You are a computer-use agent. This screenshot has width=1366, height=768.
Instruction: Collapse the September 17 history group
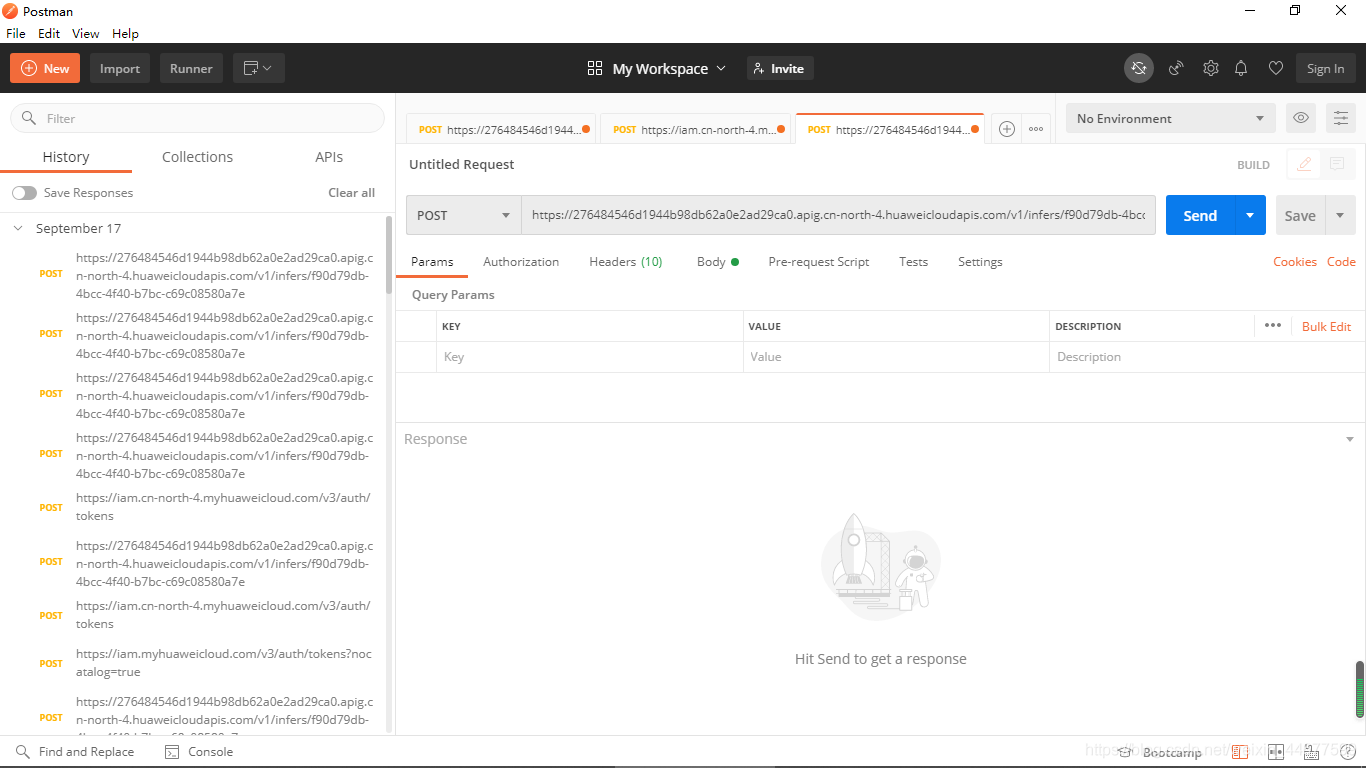[x=18, y=228]
